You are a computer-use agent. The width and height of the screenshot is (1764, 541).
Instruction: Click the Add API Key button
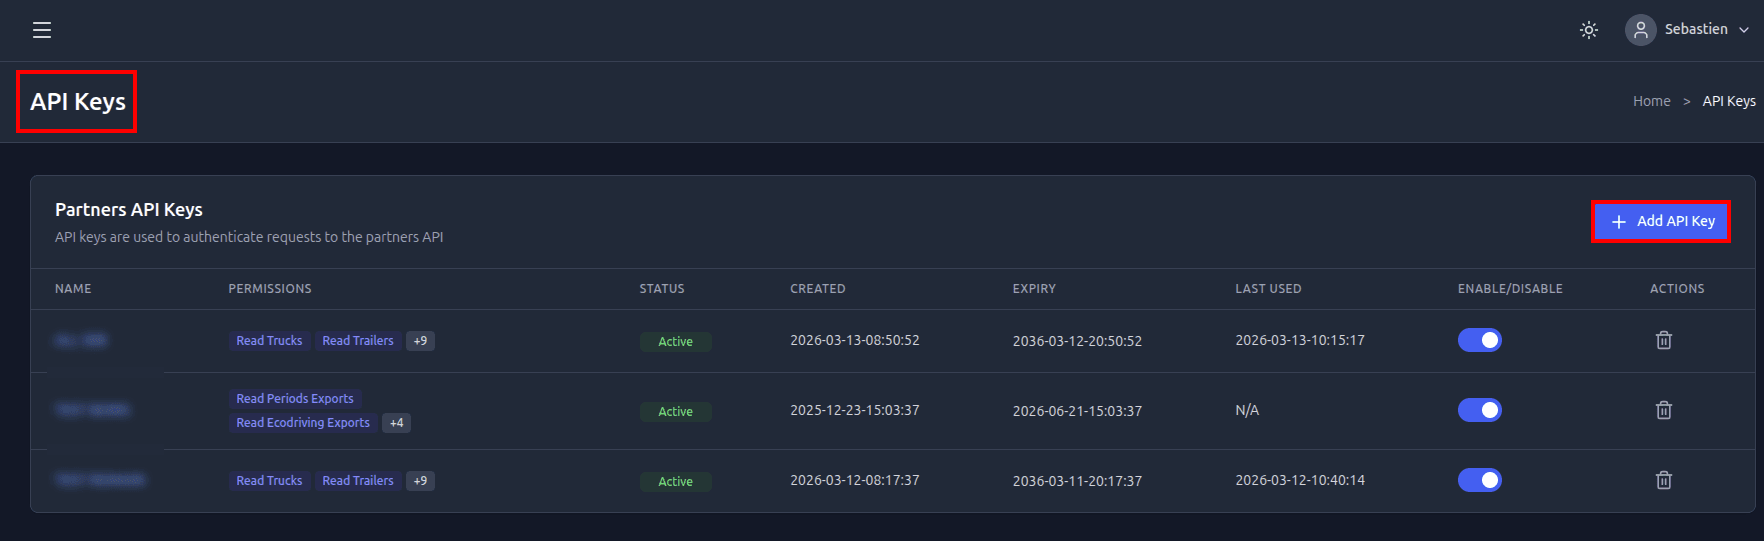(x=1661, y=221)
